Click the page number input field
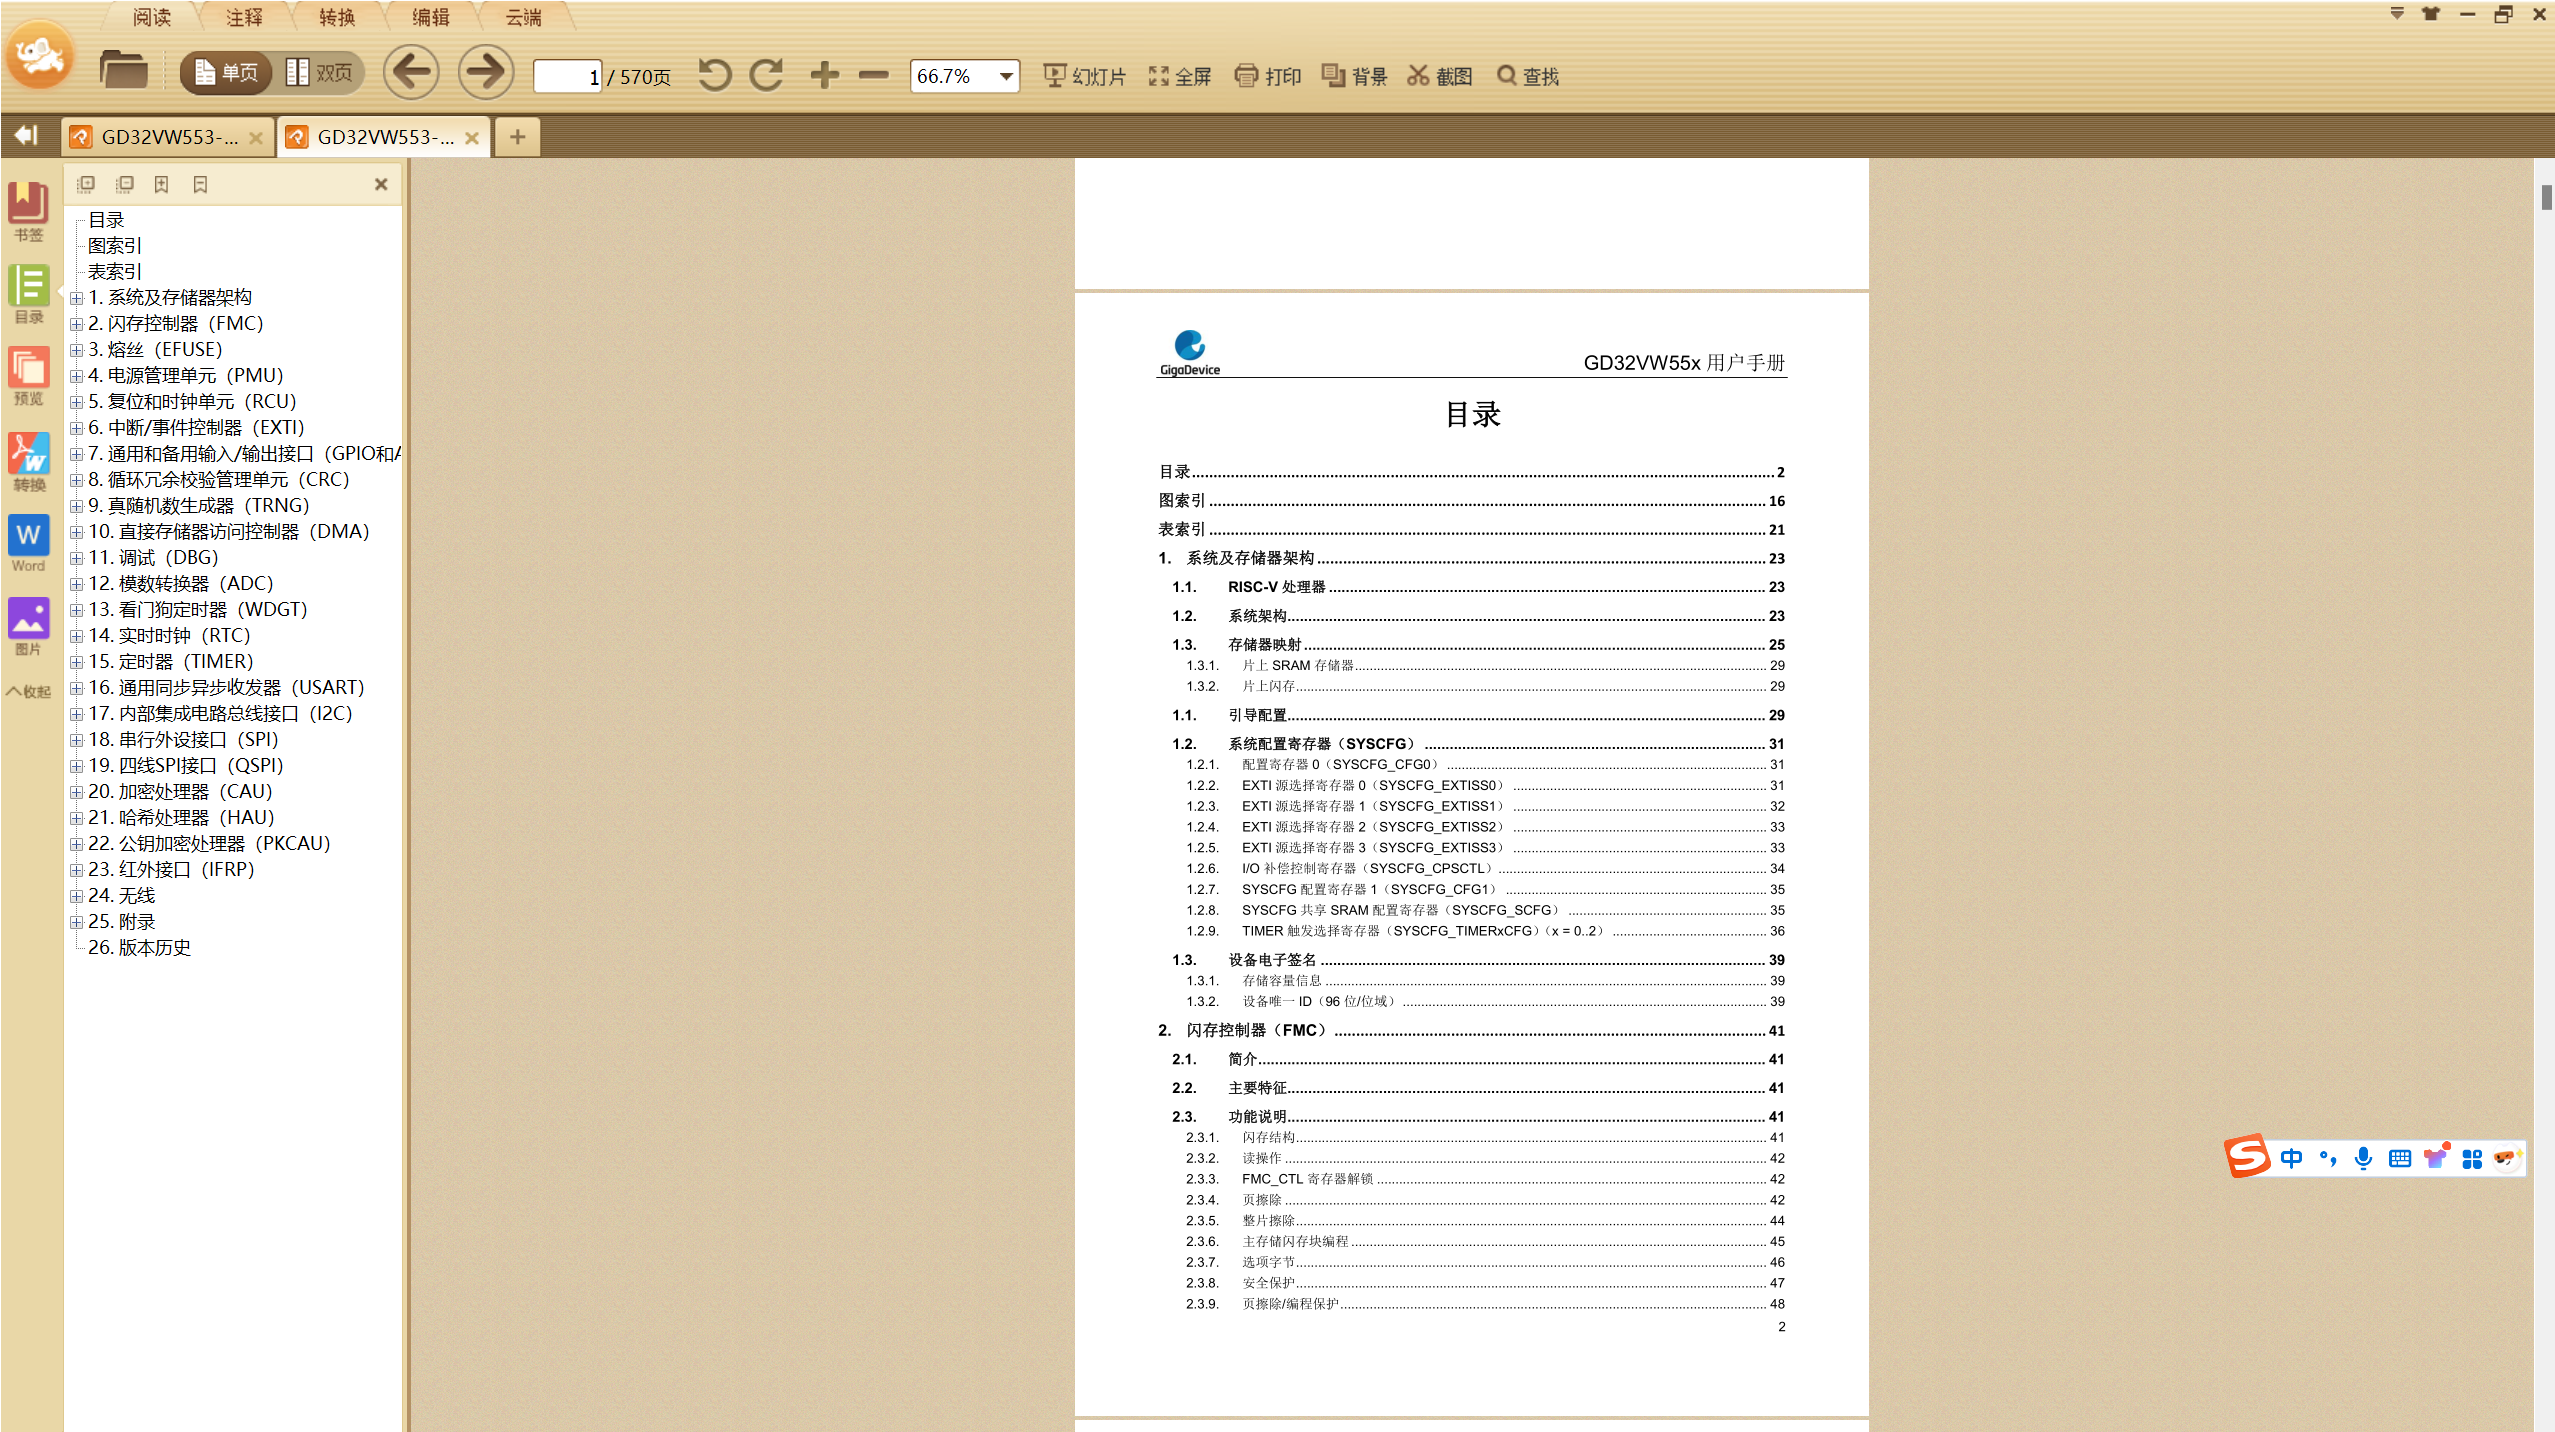Viewport: 2555px width, 1432px height. point(567,76)
